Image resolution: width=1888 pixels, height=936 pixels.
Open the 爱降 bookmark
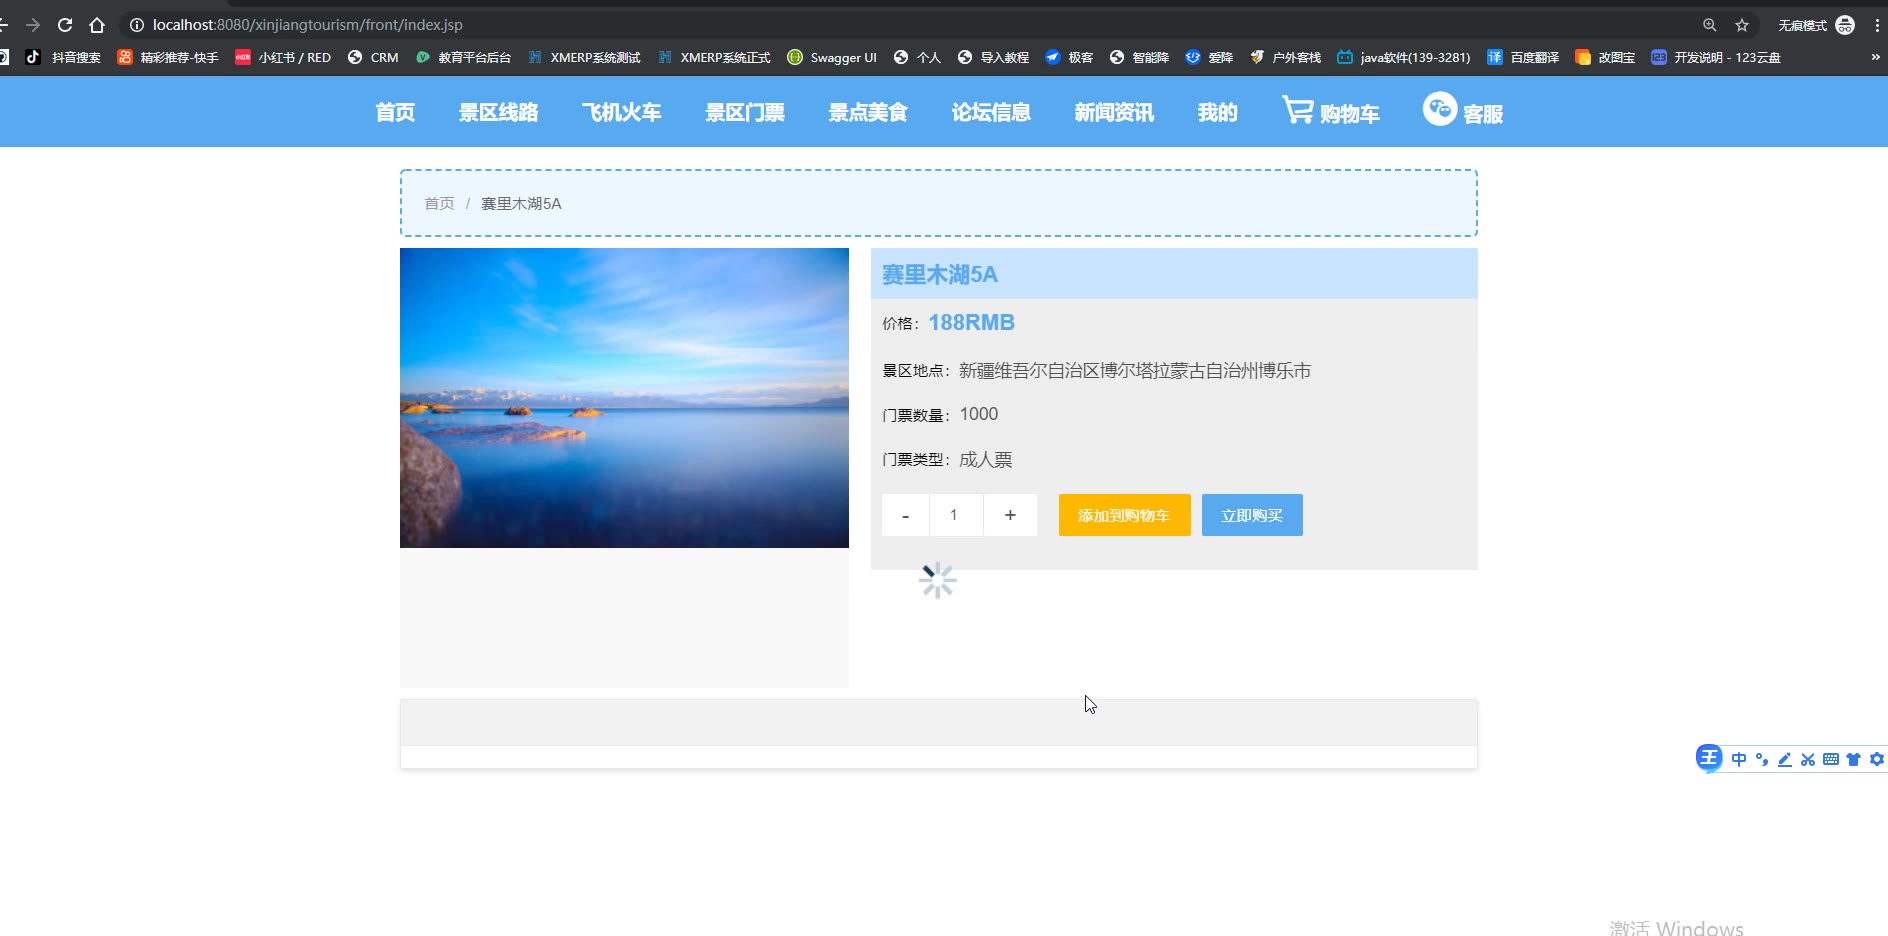coord(1209,58)
